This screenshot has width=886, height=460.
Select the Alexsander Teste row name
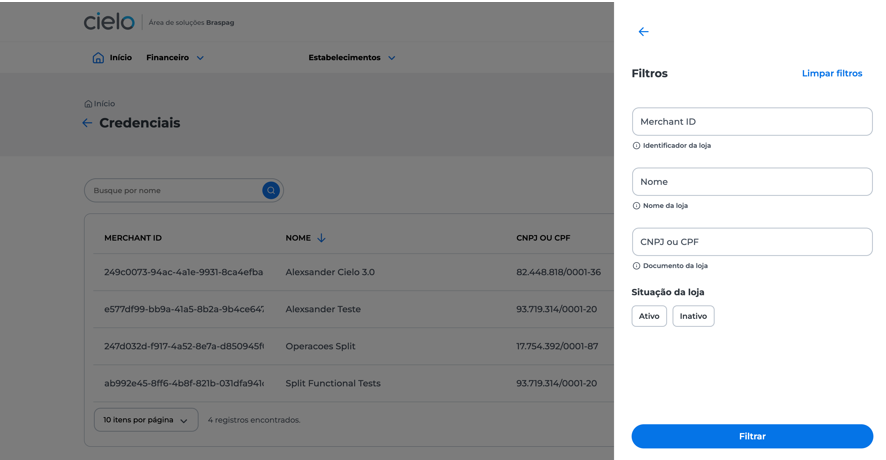(323, 309)
